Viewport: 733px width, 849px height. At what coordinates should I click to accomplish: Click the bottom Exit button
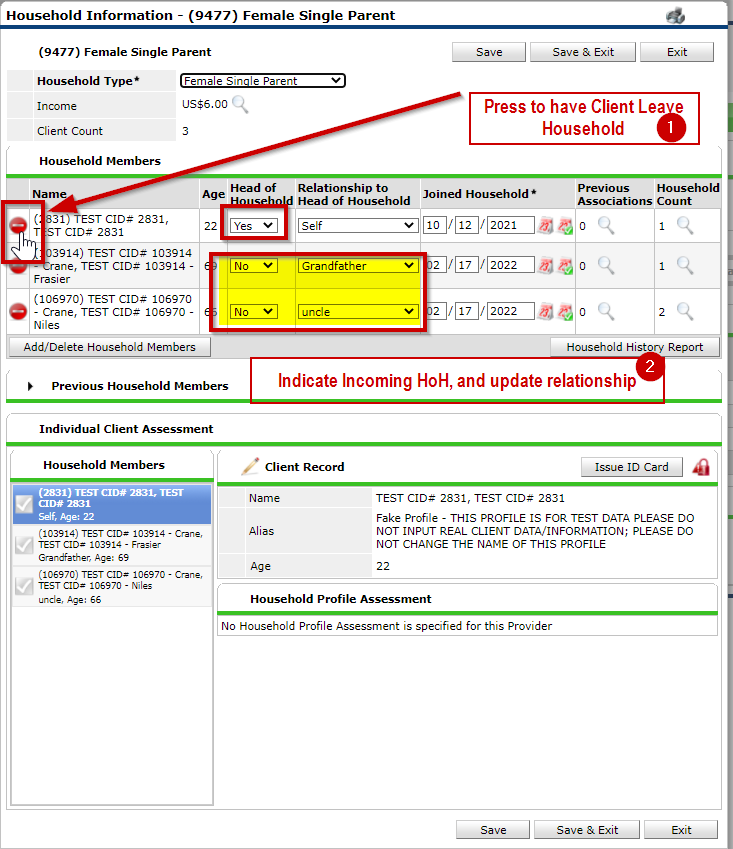(x=681, y=830)
